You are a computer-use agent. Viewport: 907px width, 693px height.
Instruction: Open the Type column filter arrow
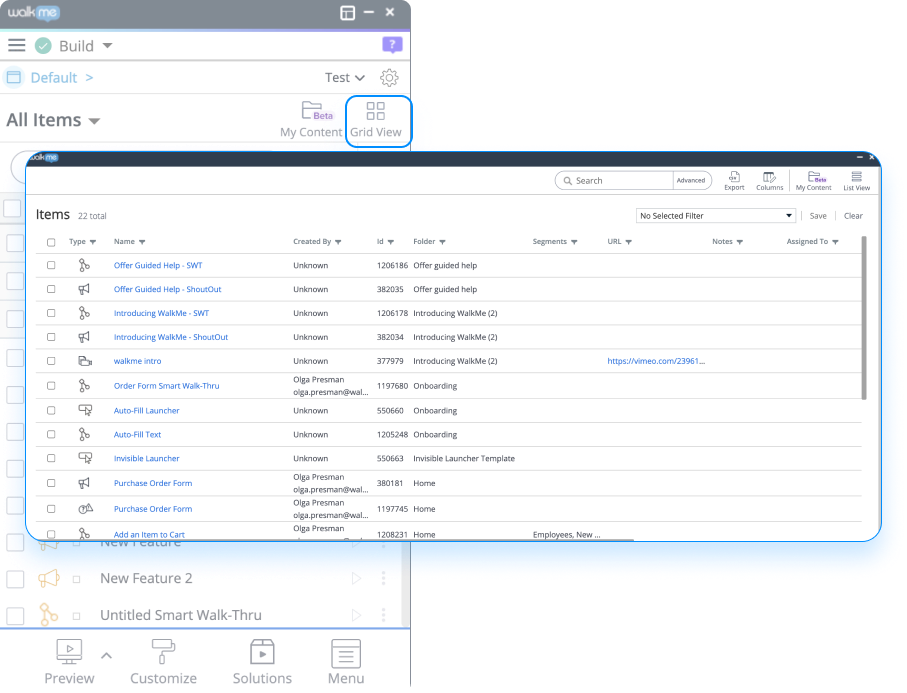click(93, 242)
